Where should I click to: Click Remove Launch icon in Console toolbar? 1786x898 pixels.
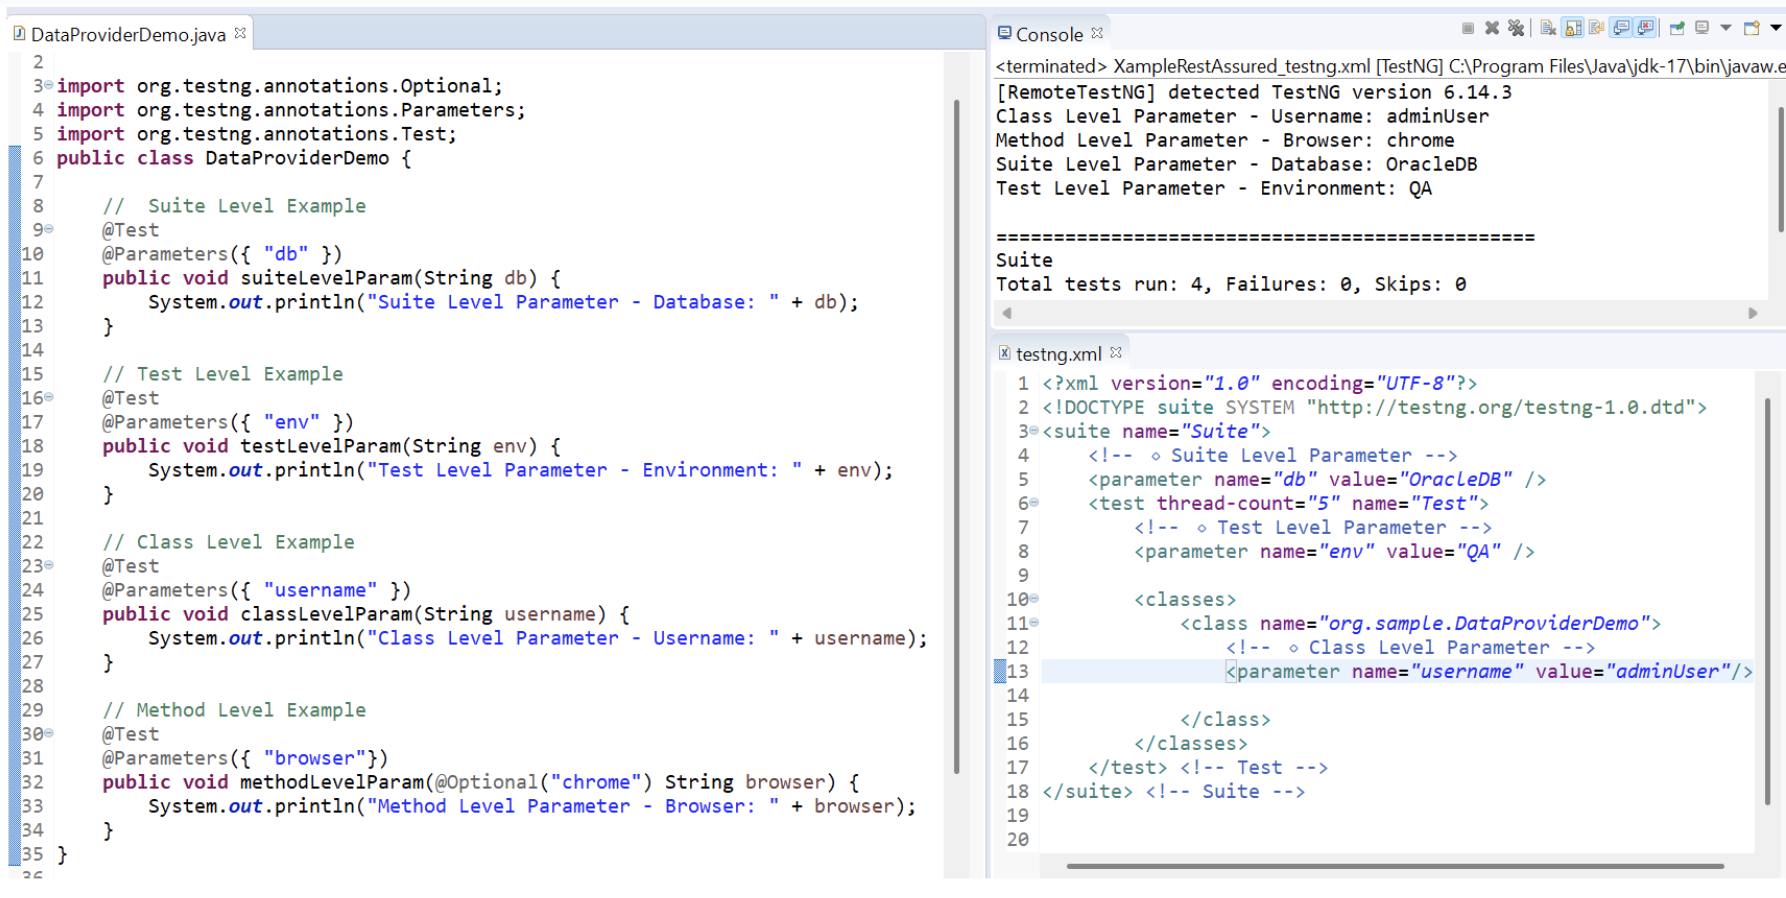(x=1492, y=28)
